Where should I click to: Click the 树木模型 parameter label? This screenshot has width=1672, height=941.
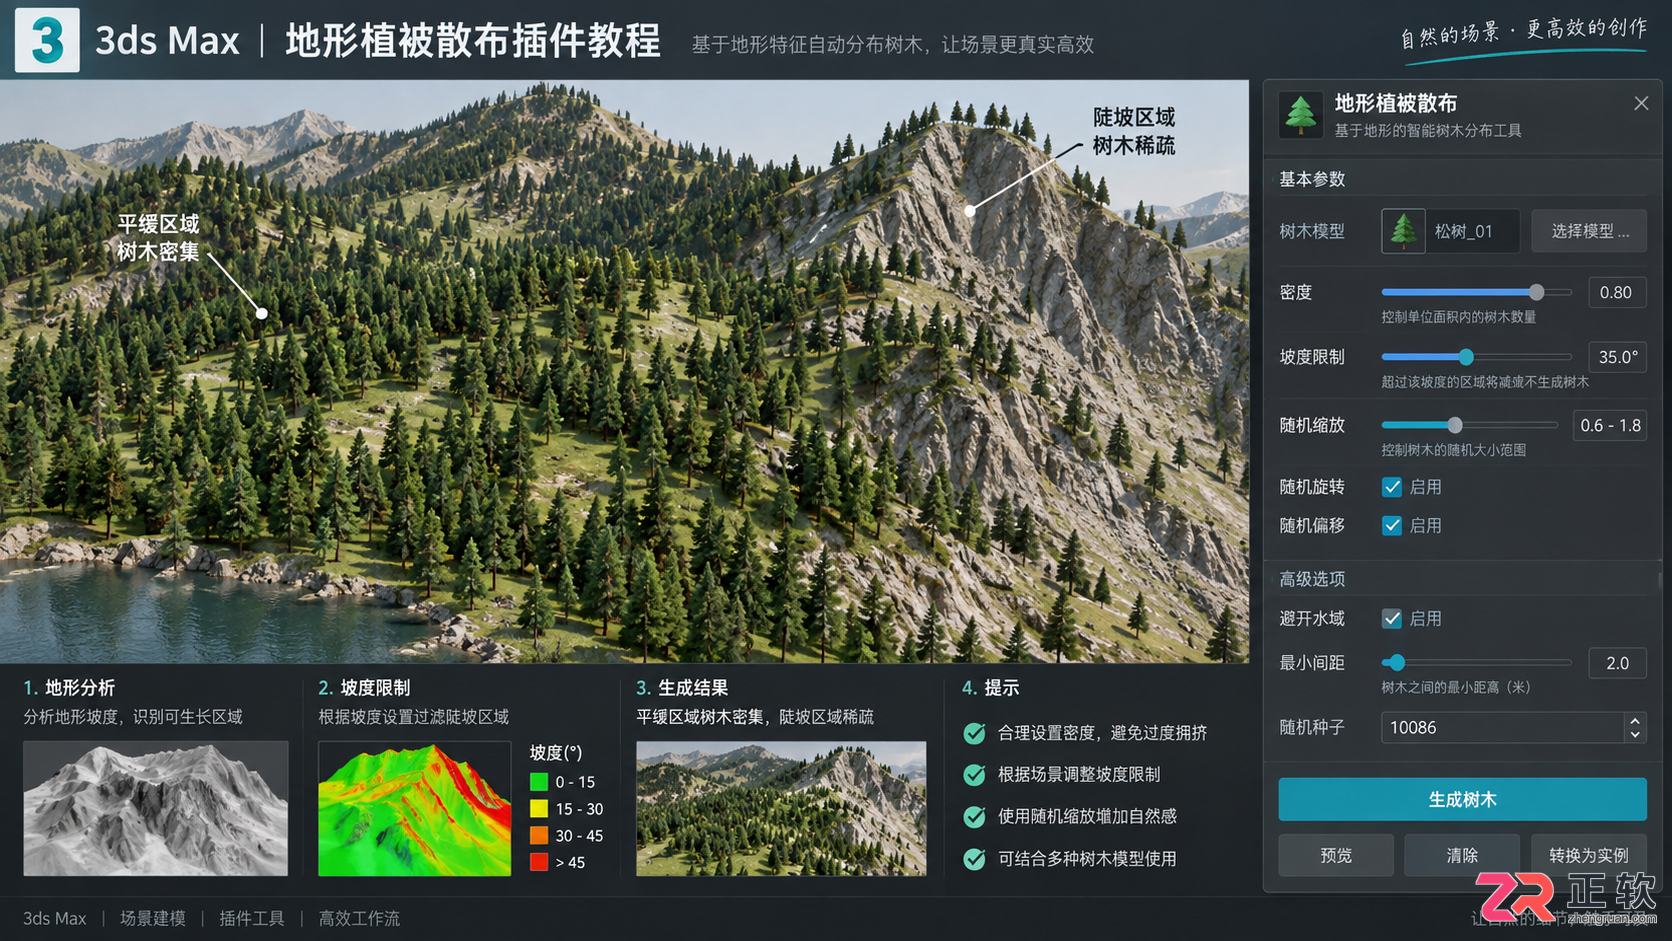click(1312, 231)
